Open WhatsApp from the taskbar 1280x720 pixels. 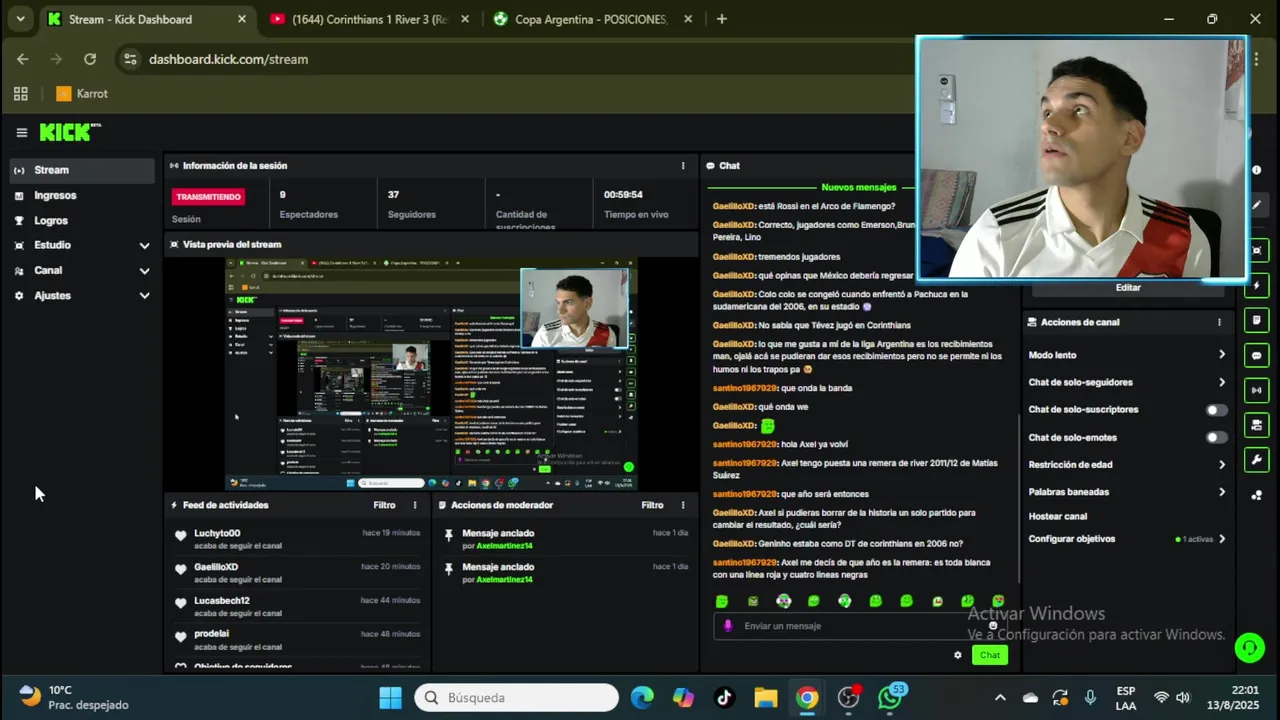pos(890,697)
